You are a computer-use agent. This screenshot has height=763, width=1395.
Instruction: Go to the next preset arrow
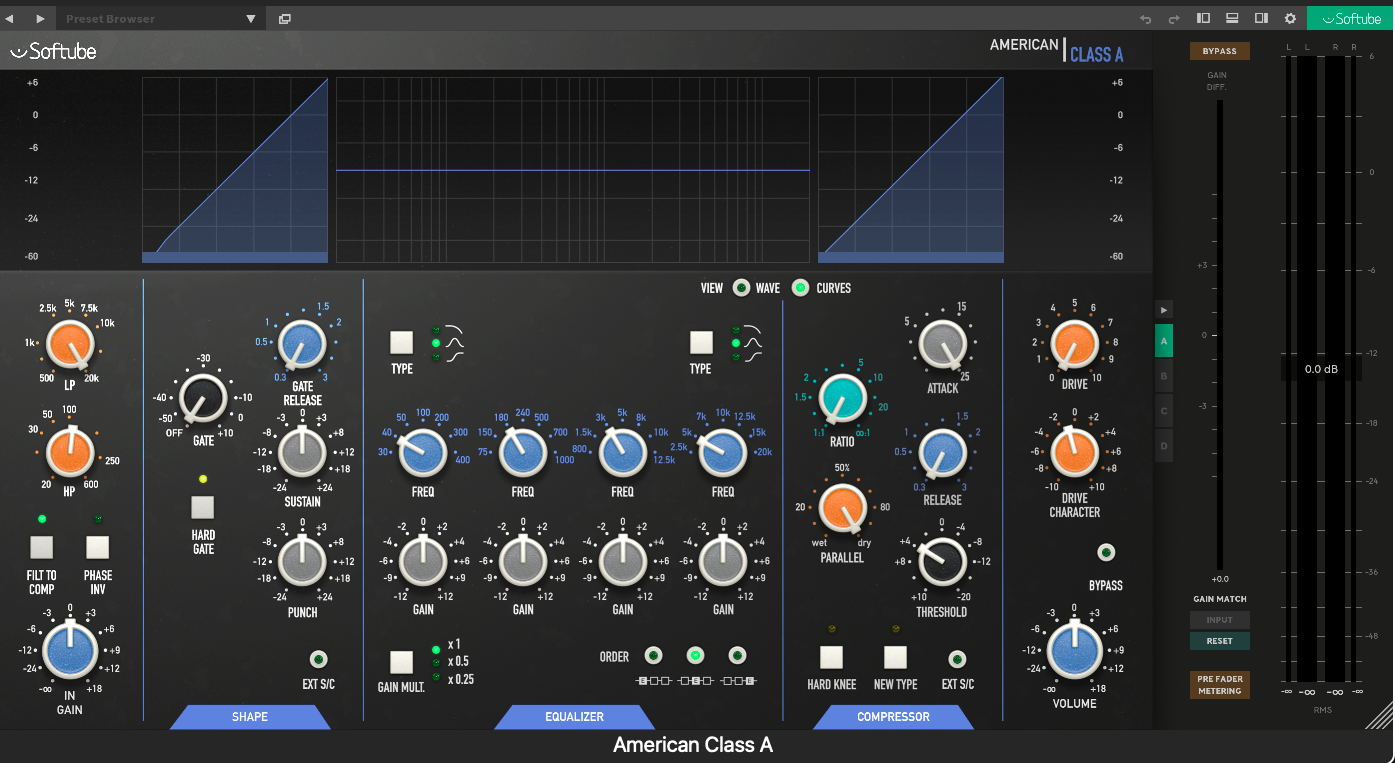tap(40, 19)
